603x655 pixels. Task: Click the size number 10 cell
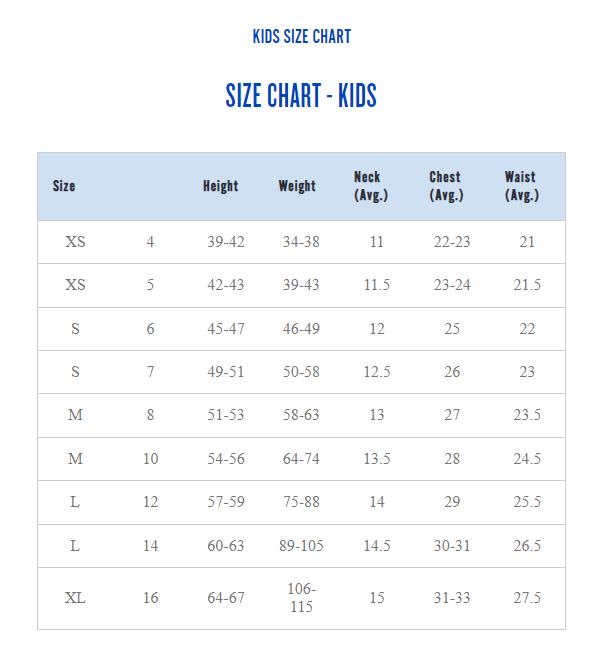tap(150, 459)
